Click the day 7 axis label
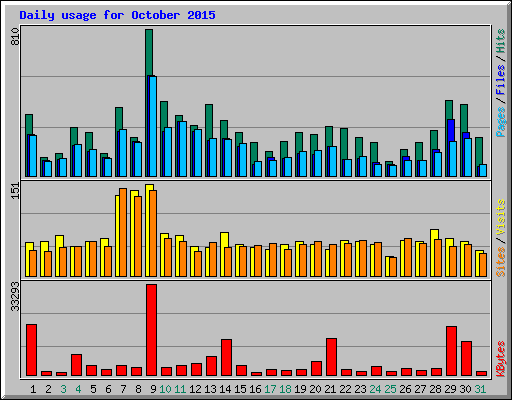 pos(123,389)
